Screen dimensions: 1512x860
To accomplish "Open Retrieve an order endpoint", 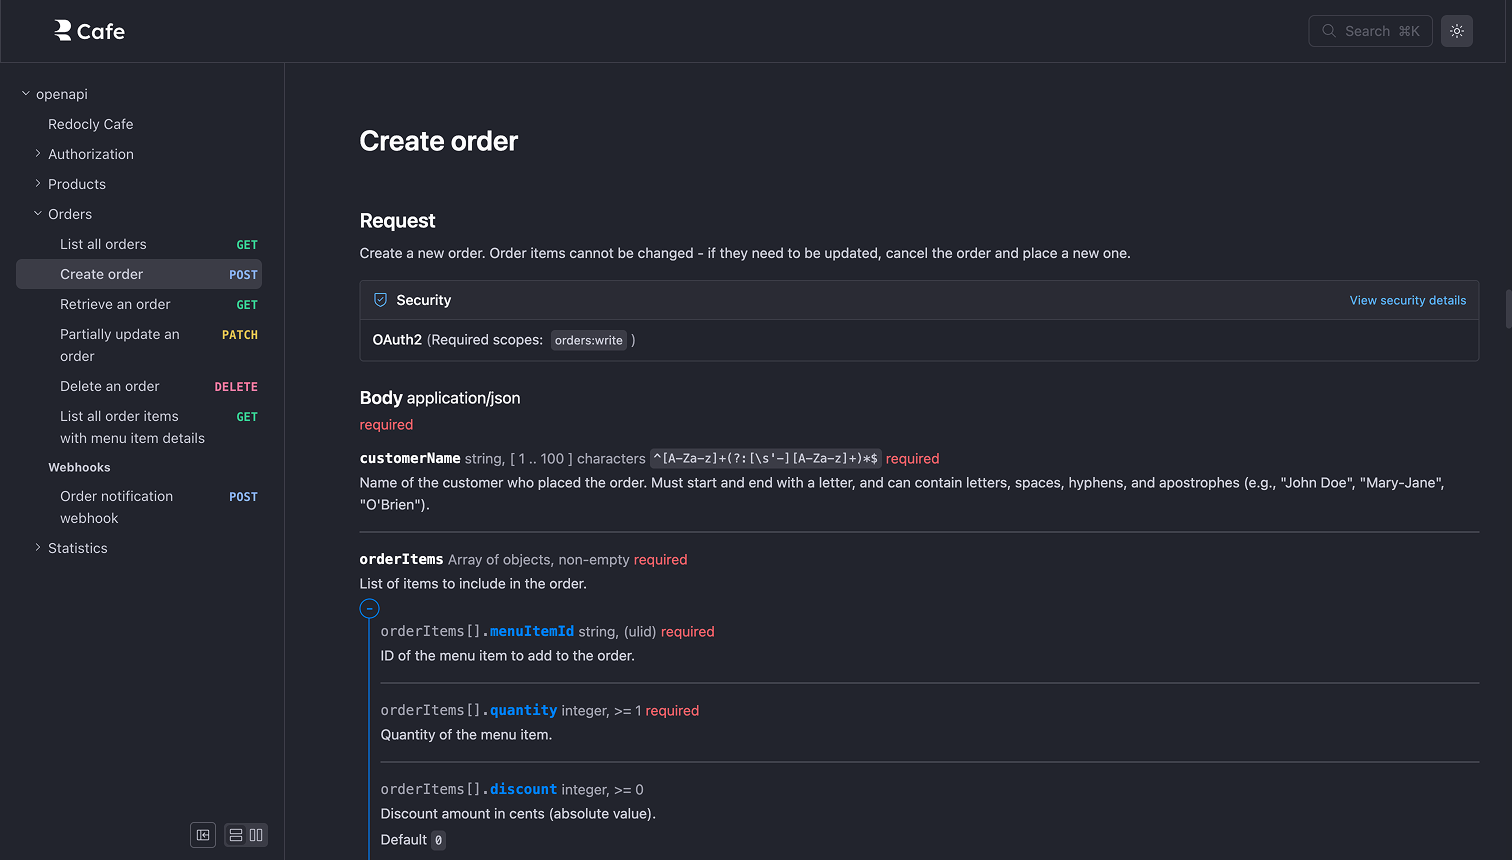I will (x=139, y=304).
